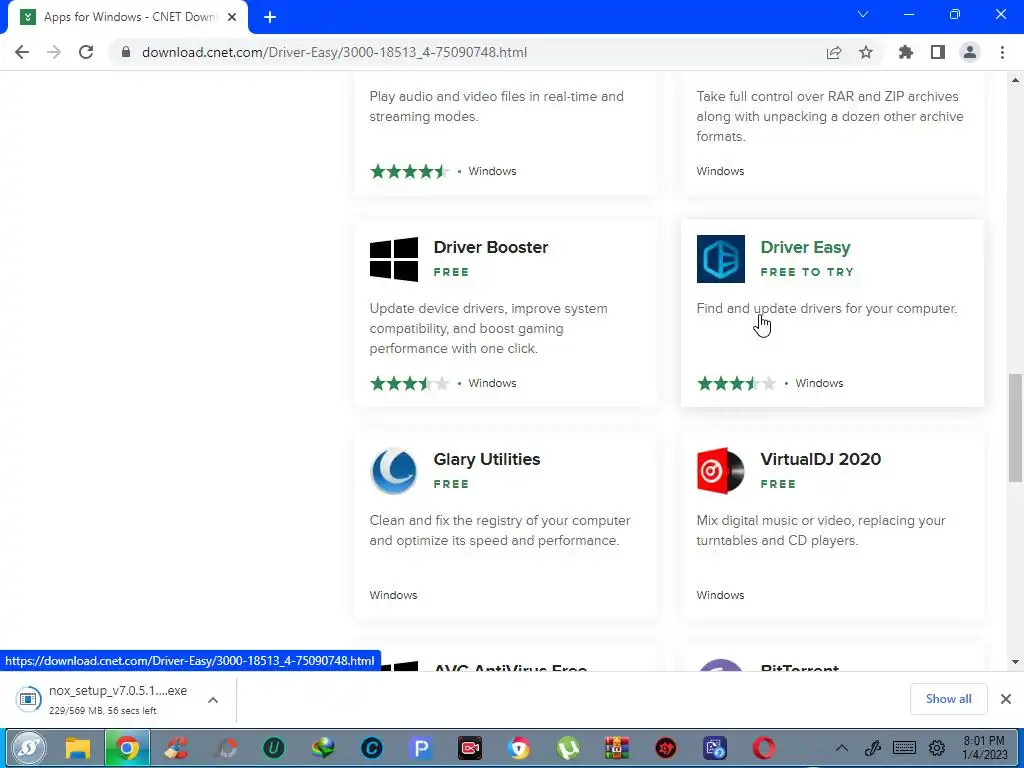The width and height of the screenshot is (1024, 768).
Task: Open the blue C circle taskbar icon
Action: [x=372, y=748]
